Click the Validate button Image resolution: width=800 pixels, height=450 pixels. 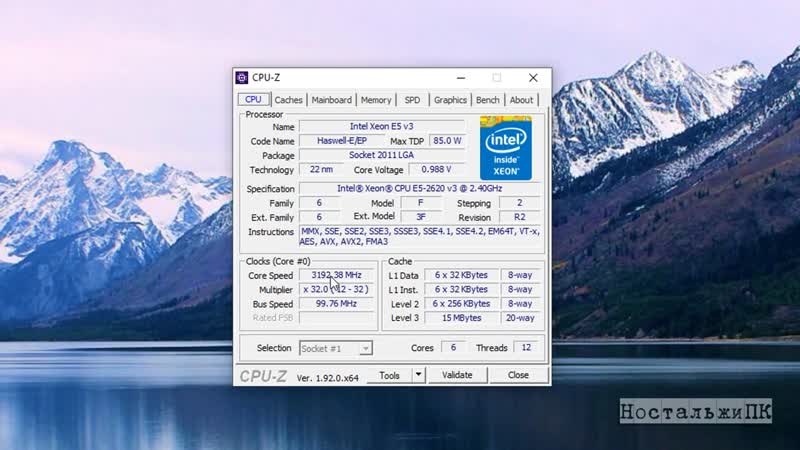pyautogui.click(x=457, y=375)
